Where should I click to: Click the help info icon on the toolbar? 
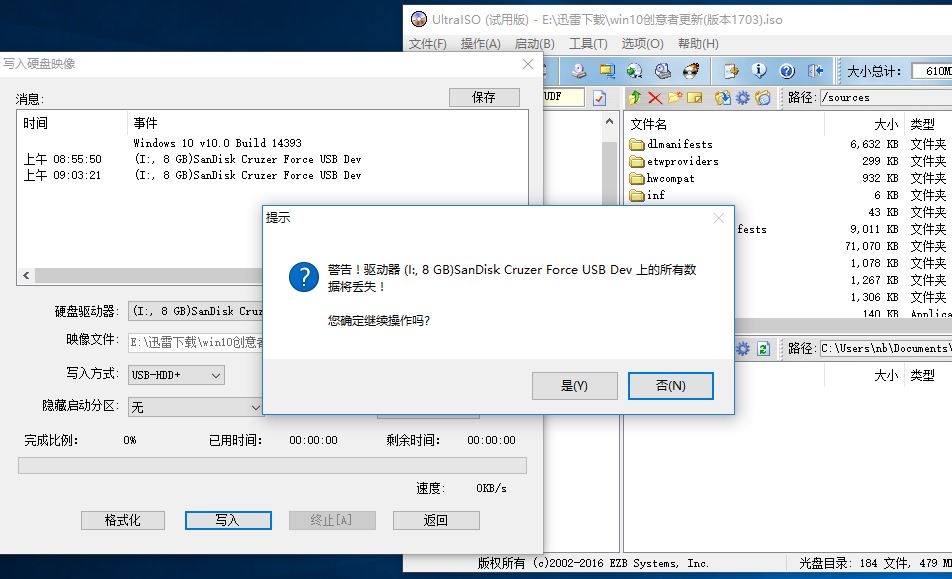tap(759, 71)
